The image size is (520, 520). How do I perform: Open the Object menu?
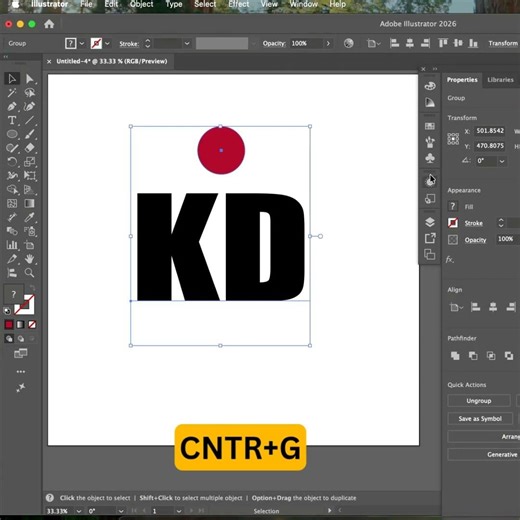point(142,4)
